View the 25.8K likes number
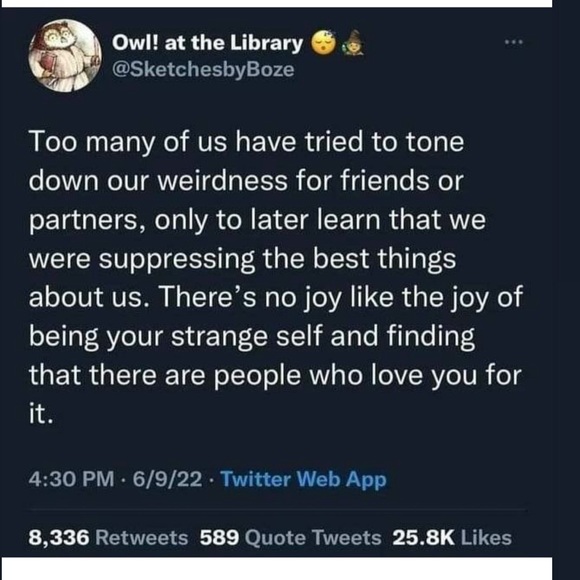Image resolution: width=580 pixels, height=580 pixels. 424,538
